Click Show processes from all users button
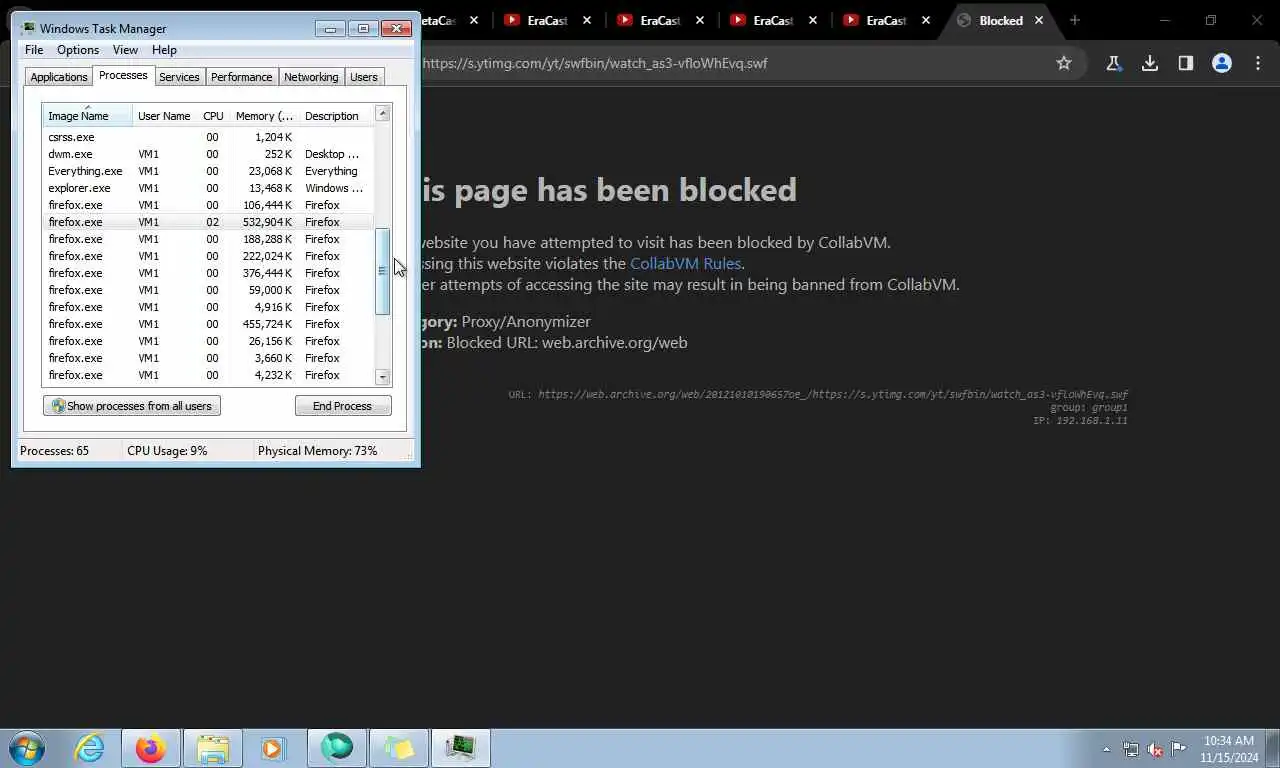Image resolution: width=1280 pixels, height=768 pixels. coord(132,406)
